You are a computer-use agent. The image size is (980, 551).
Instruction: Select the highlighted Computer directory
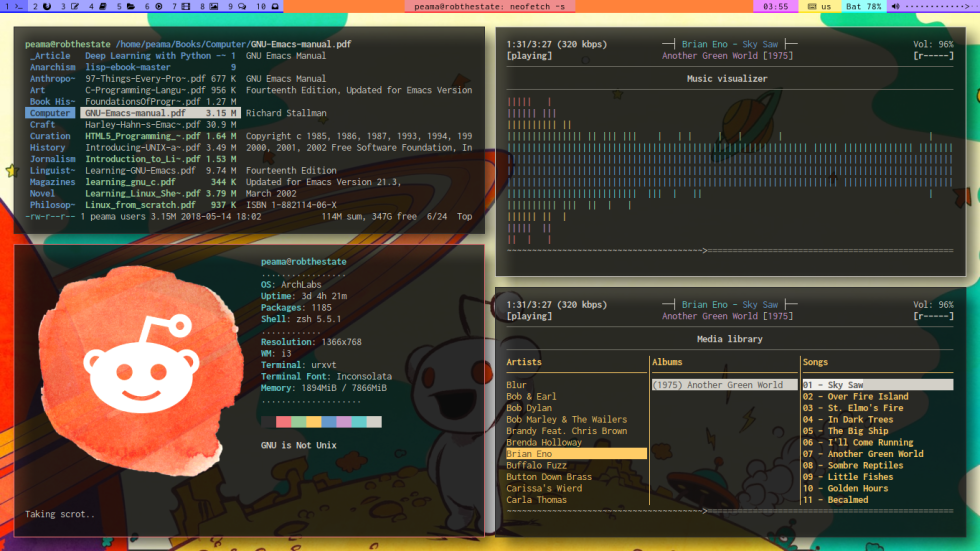pyautogui.click(x=50, y=113)
